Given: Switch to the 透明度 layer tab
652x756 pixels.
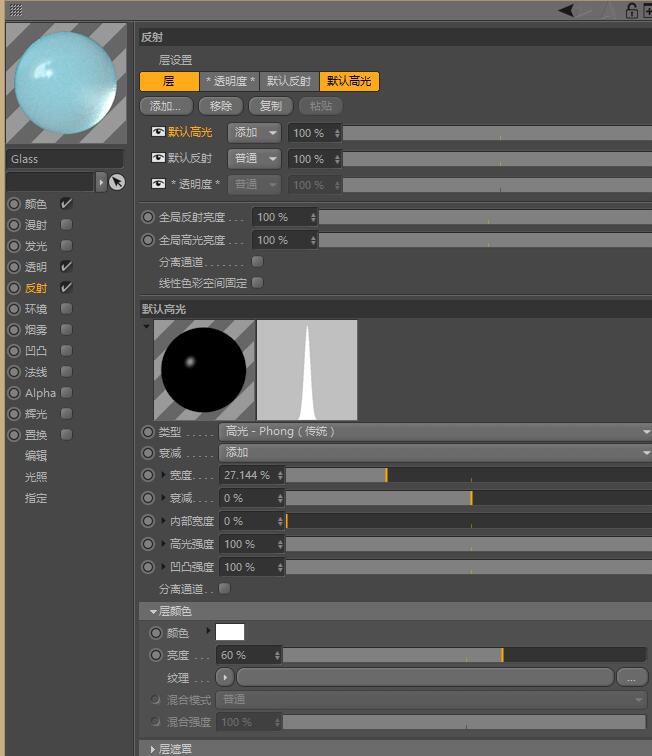Looking at the screenshot, I should (x=230, y=81).
